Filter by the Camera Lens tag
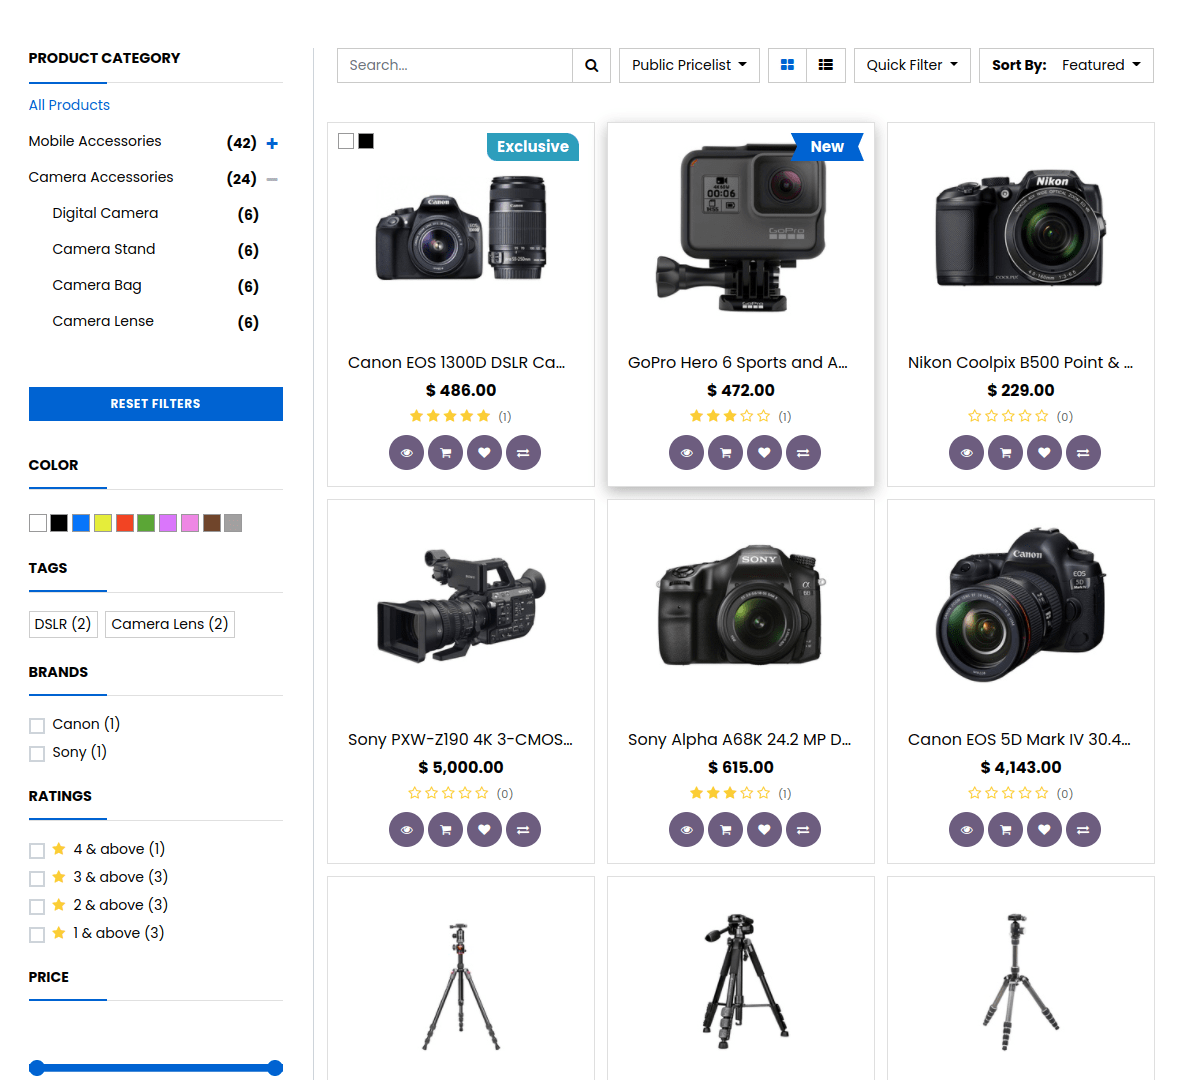This screenshot has width=1200, height=1080. click(170, 624)
